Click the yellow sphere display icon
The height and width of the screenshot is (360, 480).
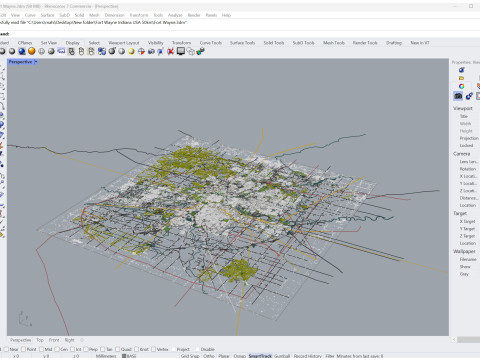[131, 51]
